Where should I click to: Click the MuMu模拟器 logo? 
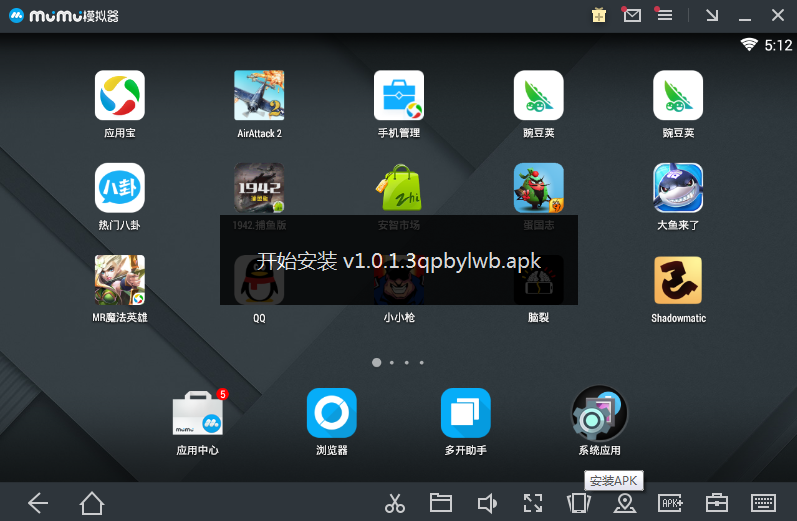64,16
